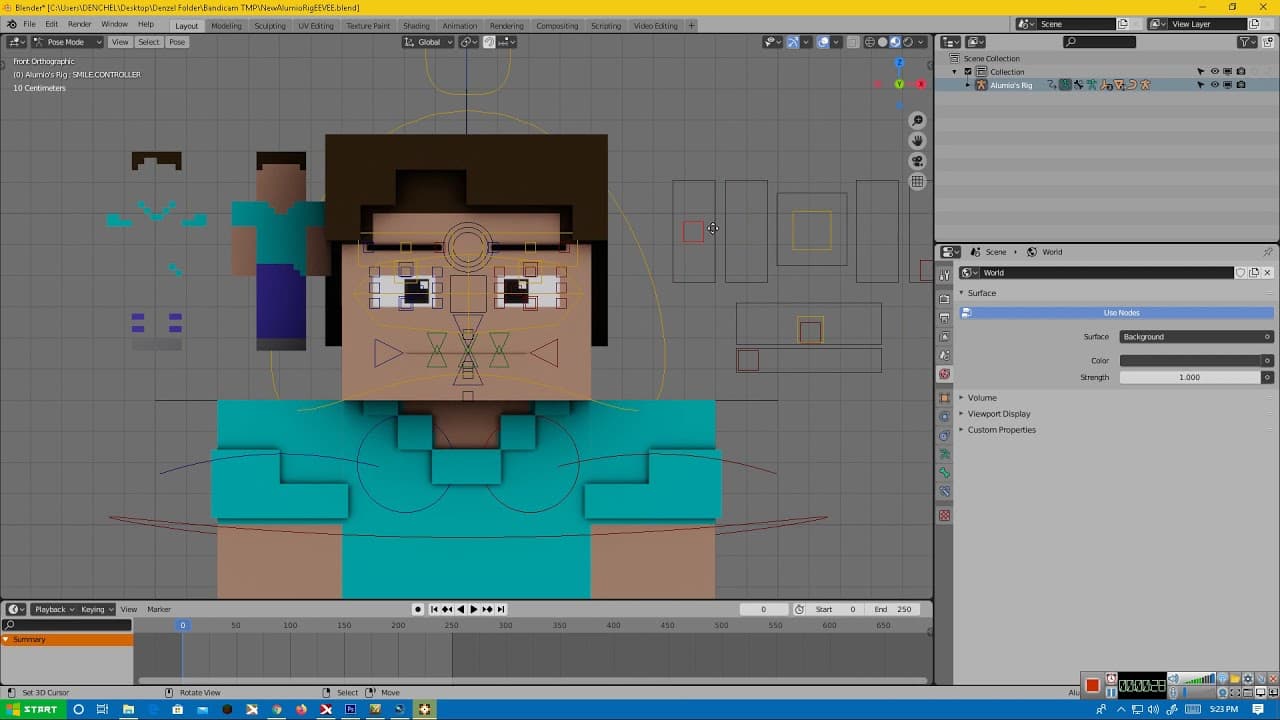
Task: Open the Output properties tab
Action: (x=945, y=318)
